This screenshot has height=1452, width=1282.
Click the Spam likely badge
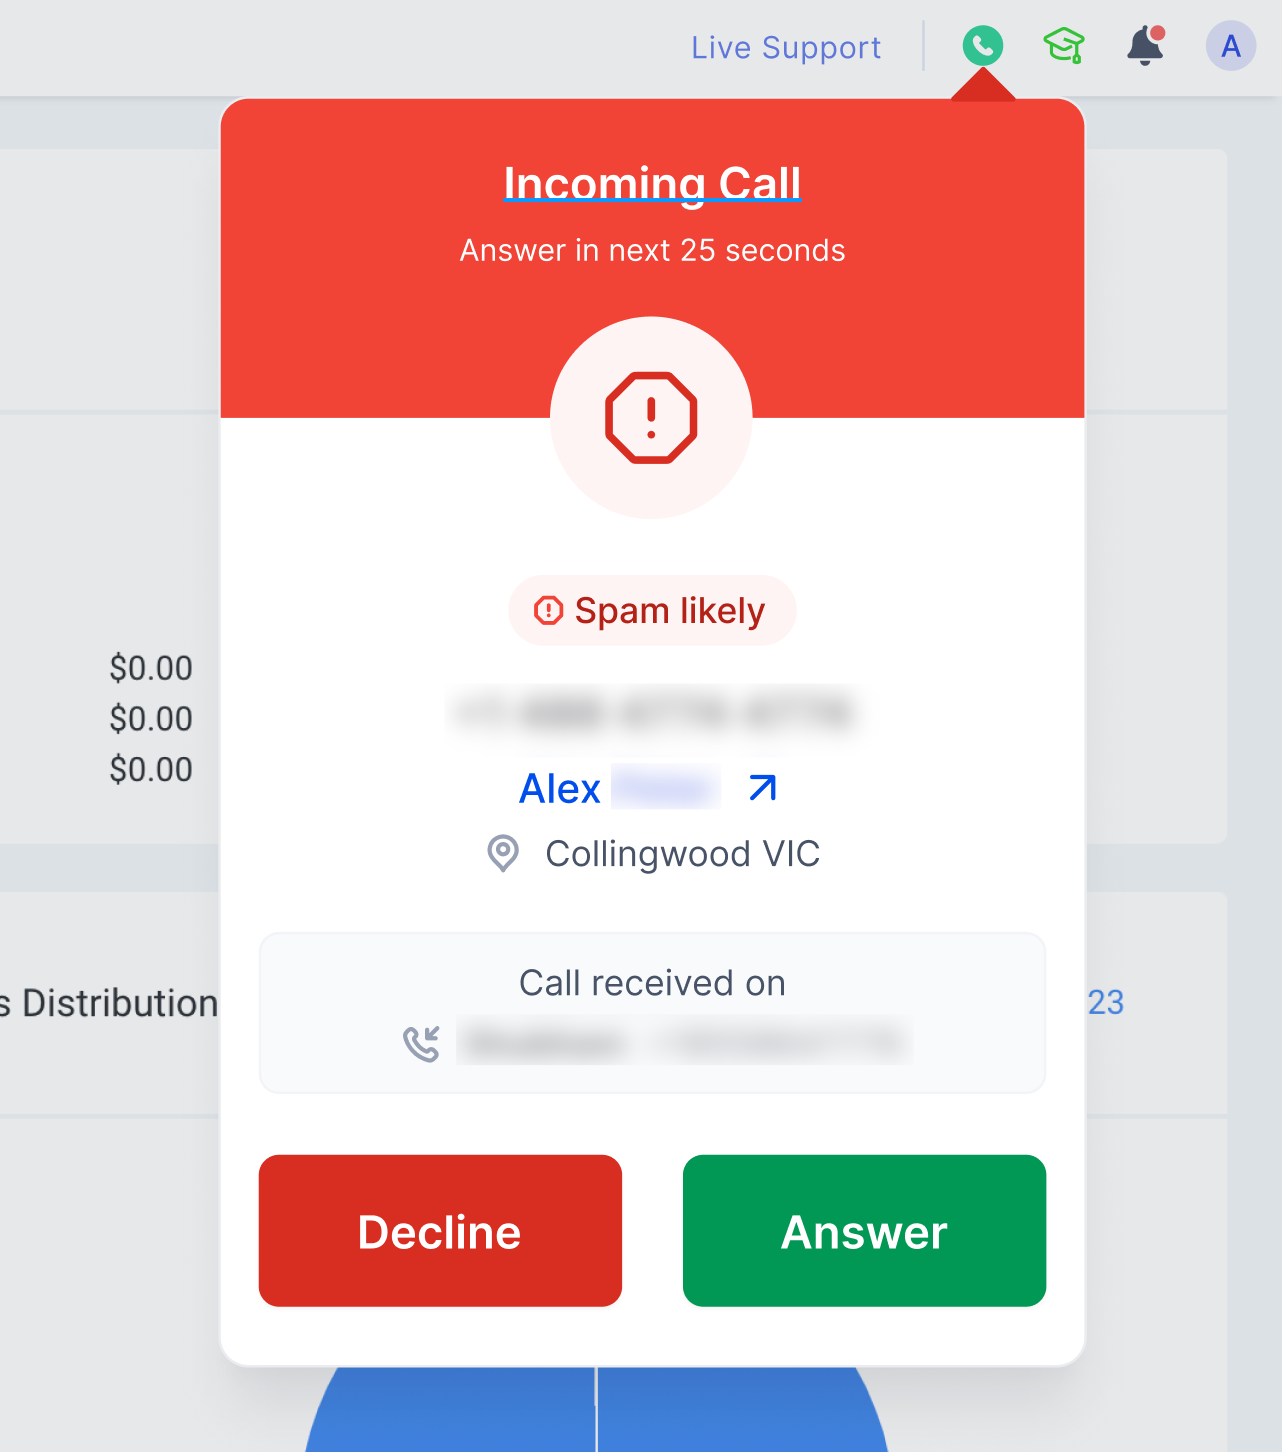[652, 610]
